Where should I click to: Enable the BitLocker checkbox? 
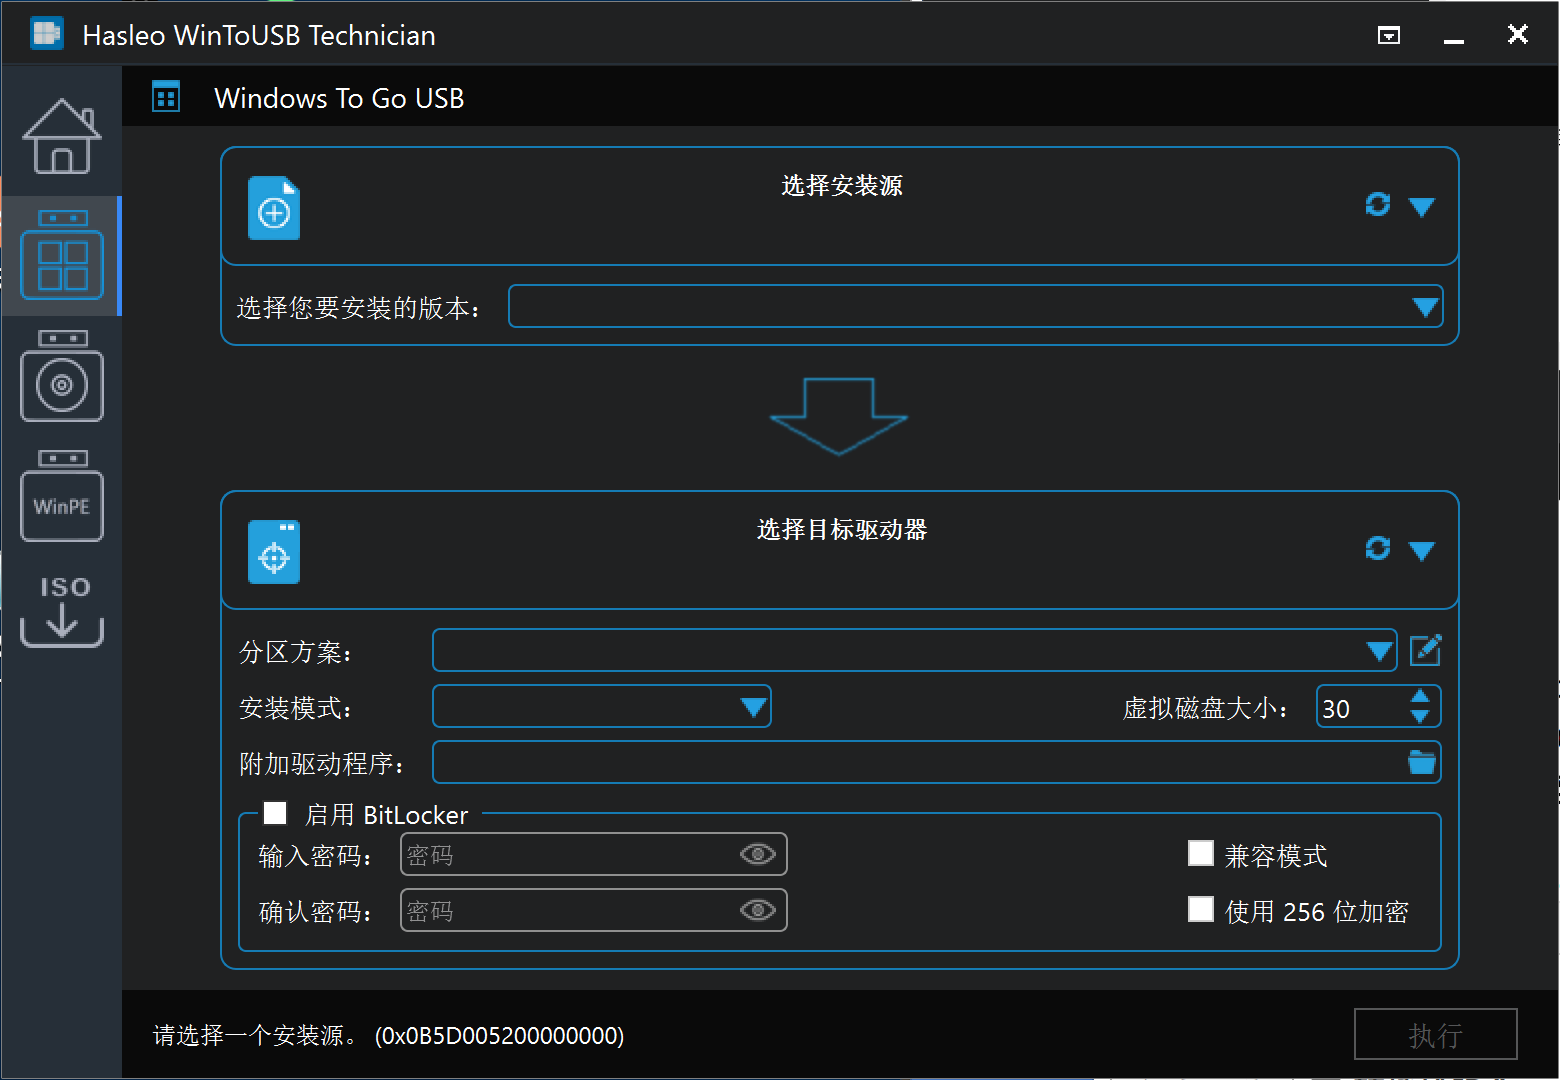point(275,813)
